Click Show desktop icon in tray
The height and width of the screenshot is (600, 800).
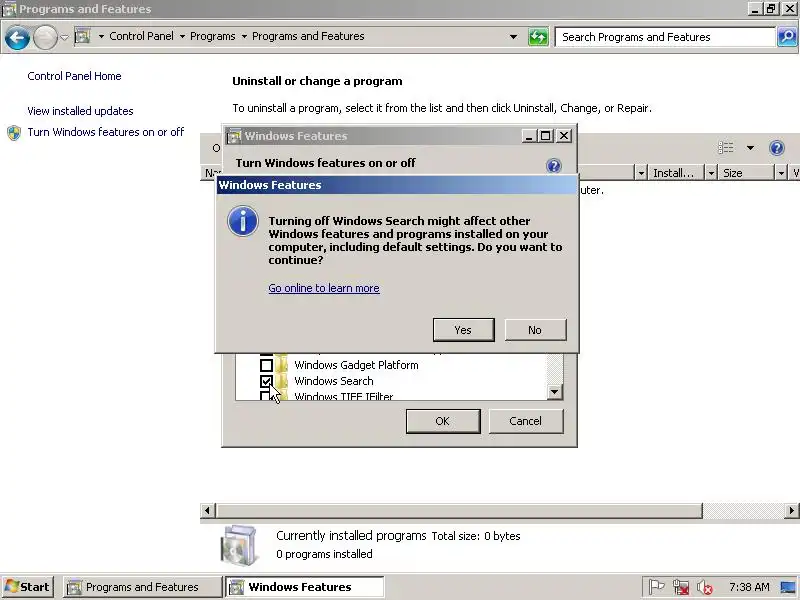tap(789, 587)
